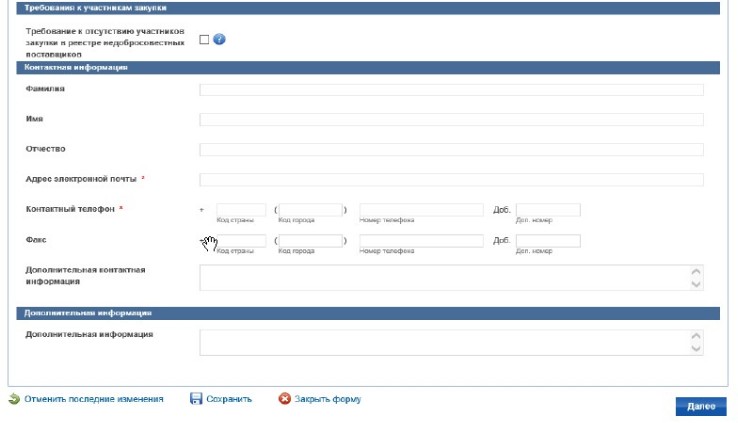Click the fax number field

(x=421, y=241)
